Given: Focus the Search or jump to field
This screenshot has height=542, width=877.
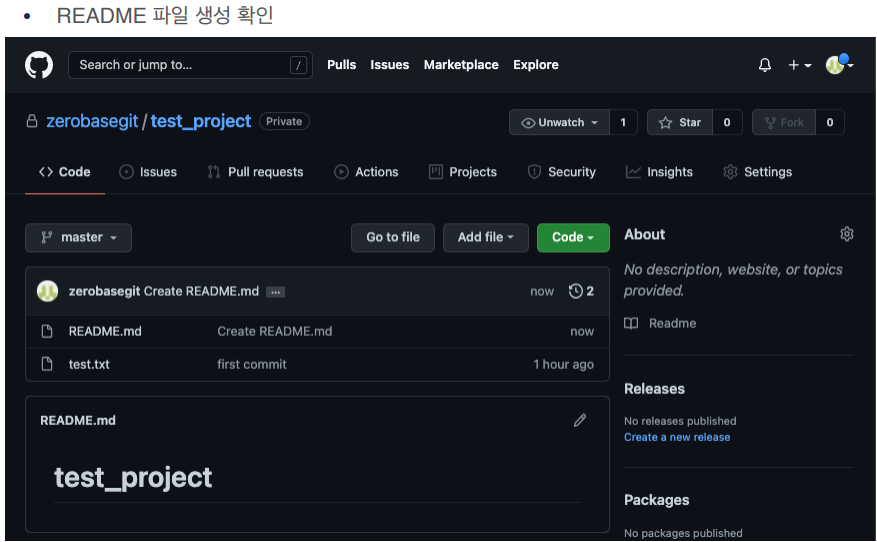Looking at the screenshot, I should point(190,65).
